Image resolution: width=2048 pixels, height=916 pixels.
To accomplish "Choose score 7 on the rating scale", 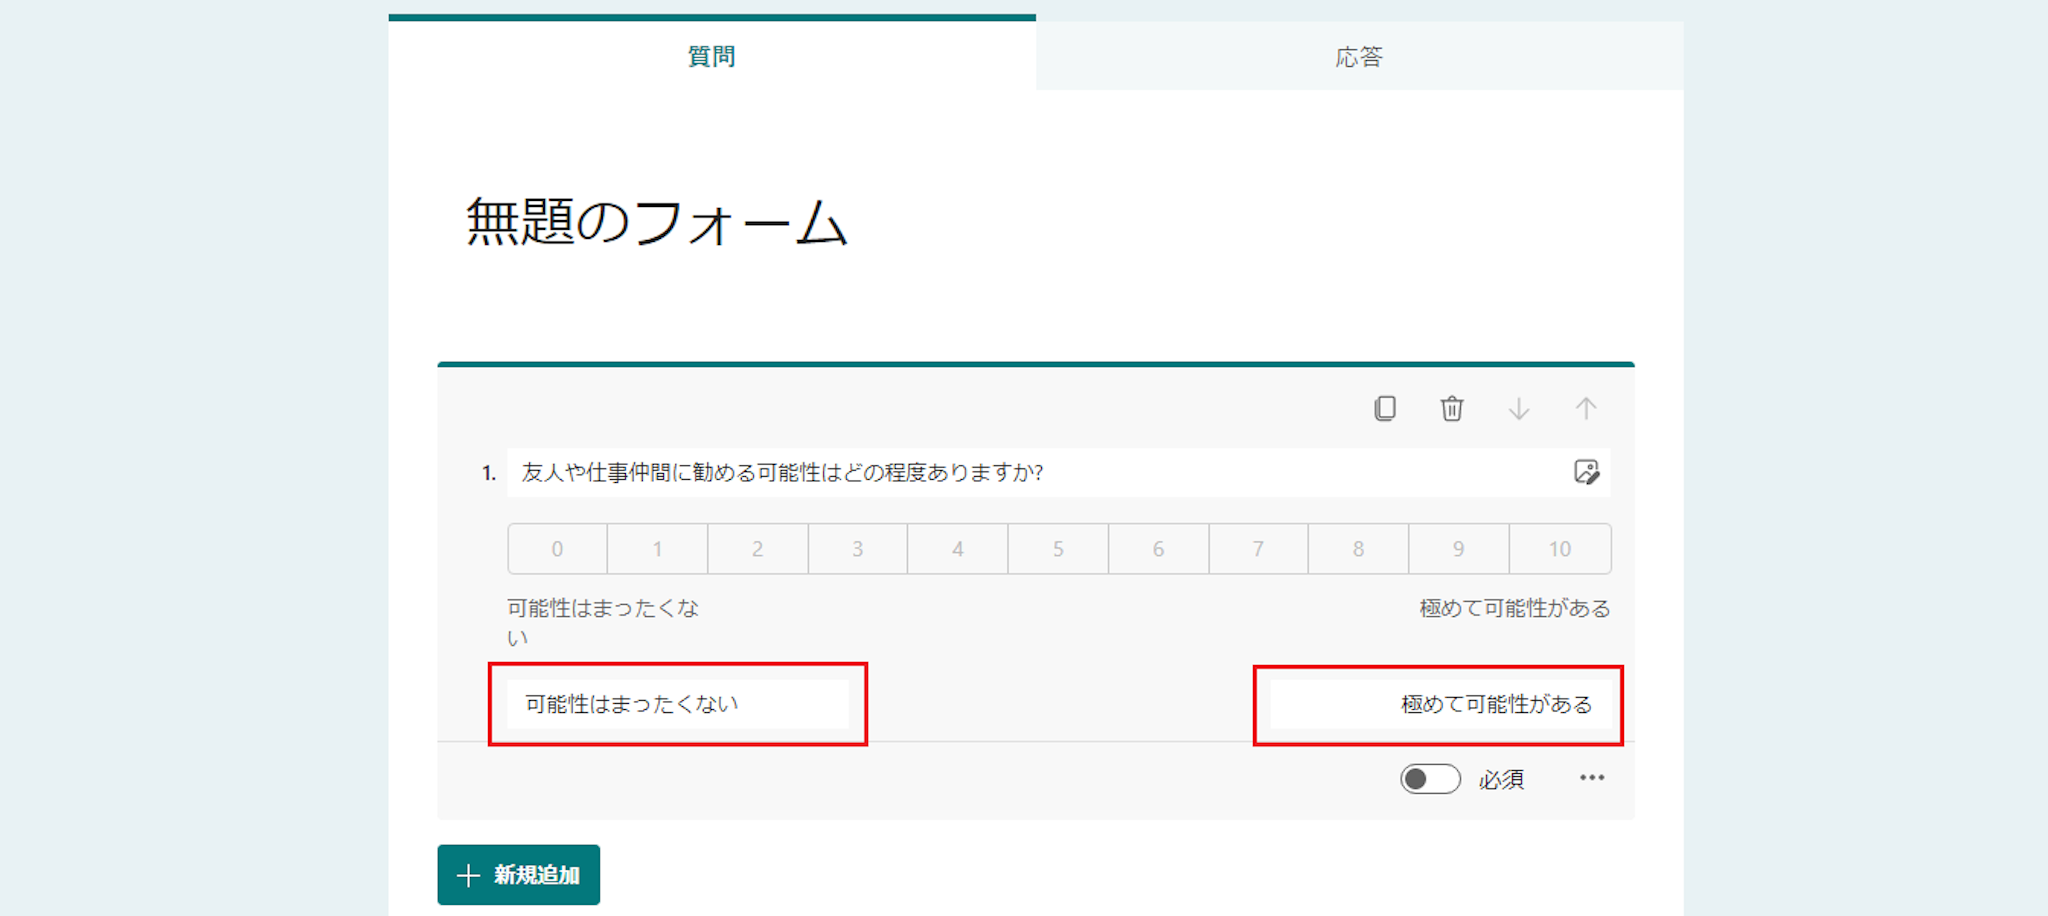I will pyautogui.click(x=1258, y=549).
